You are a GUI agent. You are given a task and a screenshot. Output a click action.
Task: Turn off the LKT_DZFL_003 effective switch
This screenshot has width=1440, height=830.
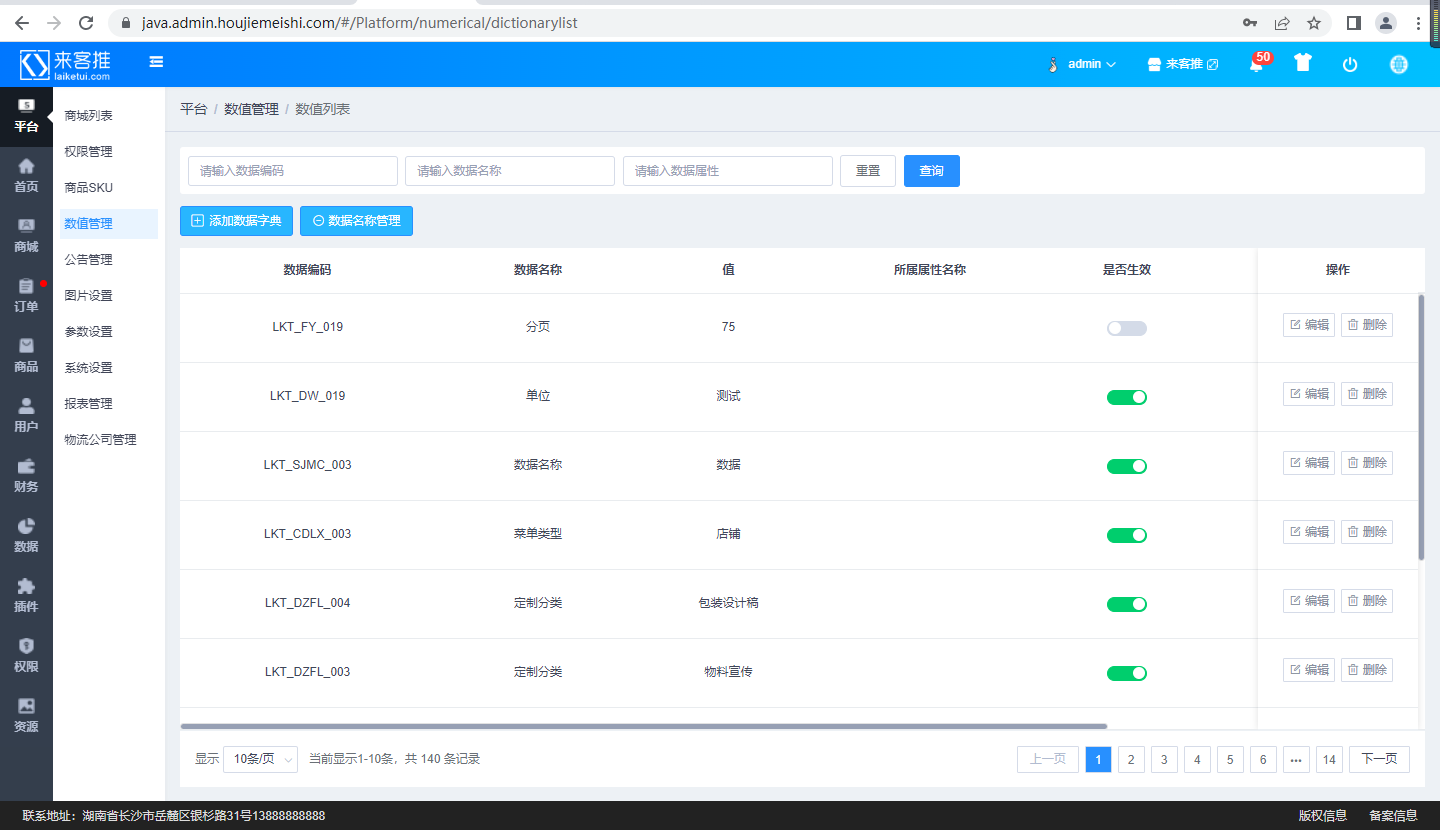(1127, 673)
